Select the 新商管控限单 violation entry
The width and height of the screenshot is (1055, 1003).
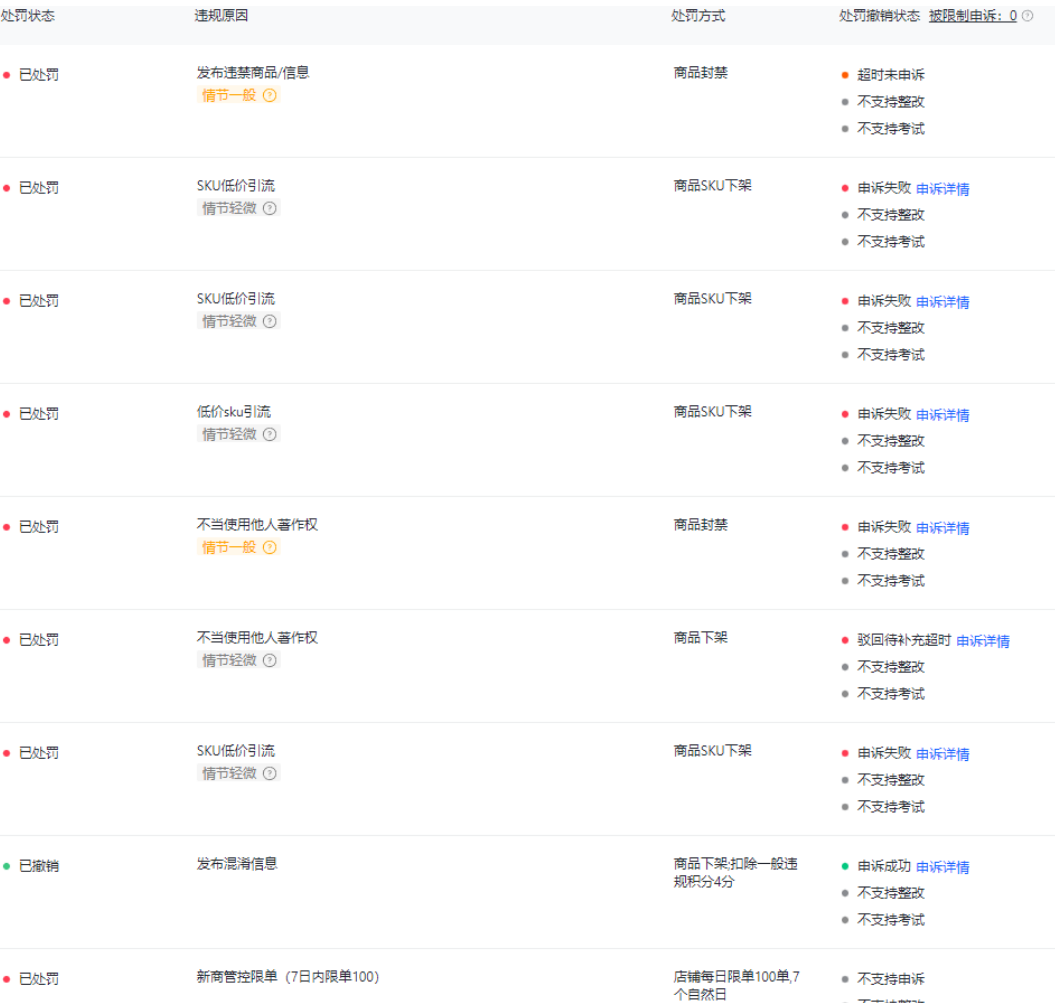(x=287, y=977)
